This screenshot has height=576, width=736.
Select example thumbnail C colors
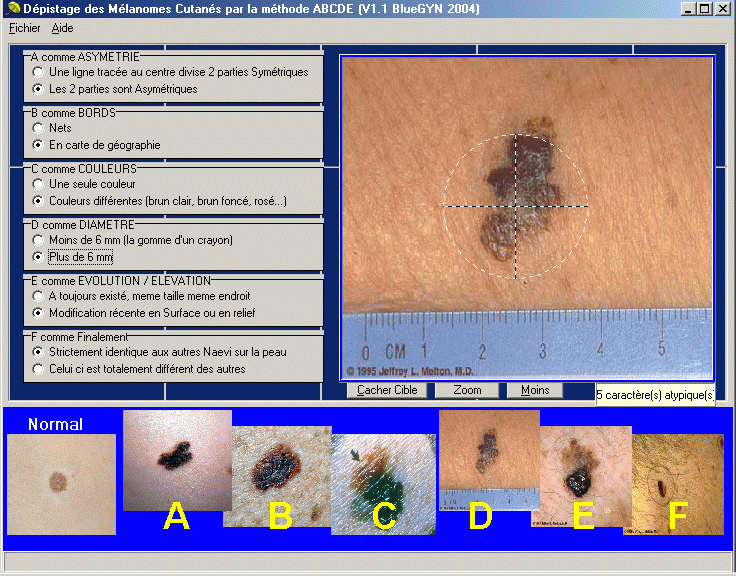coord(383,484)
